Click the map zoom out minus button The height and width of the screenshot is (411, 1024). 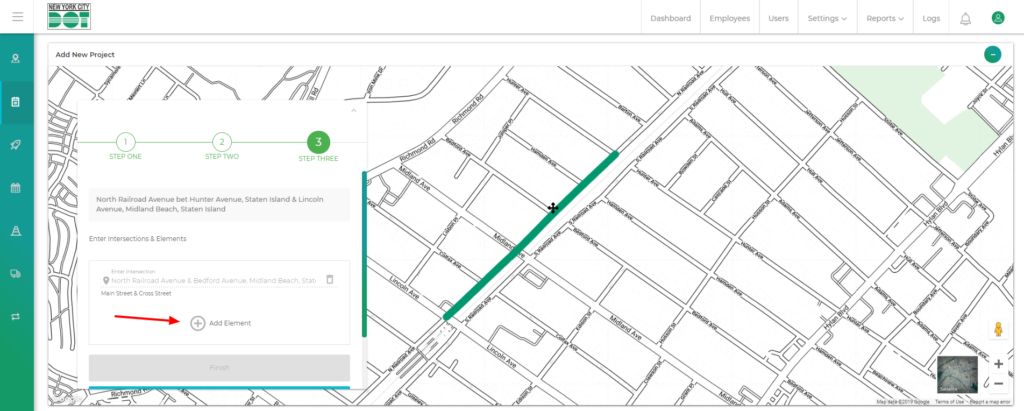(x=998, y=384)
